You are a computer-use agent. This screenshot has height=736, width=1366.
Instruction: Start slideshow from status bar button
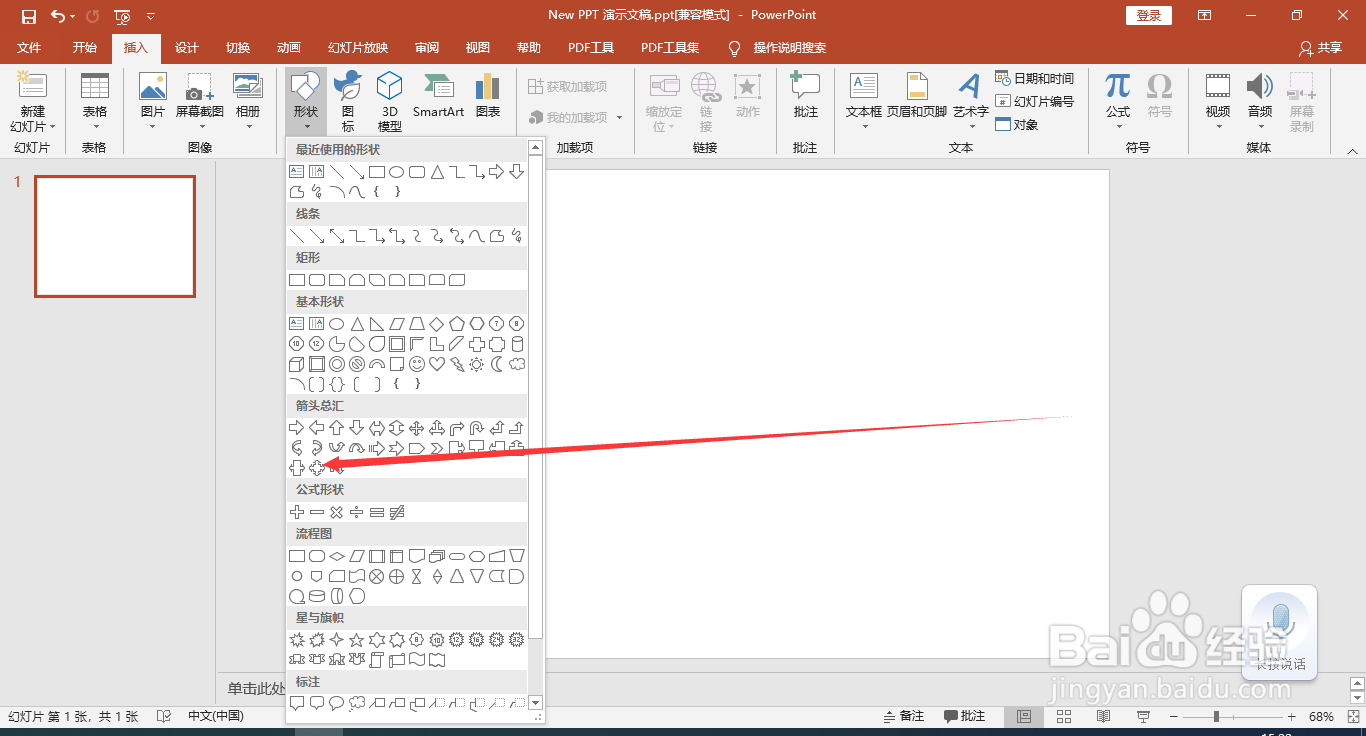click(1144, 717)
